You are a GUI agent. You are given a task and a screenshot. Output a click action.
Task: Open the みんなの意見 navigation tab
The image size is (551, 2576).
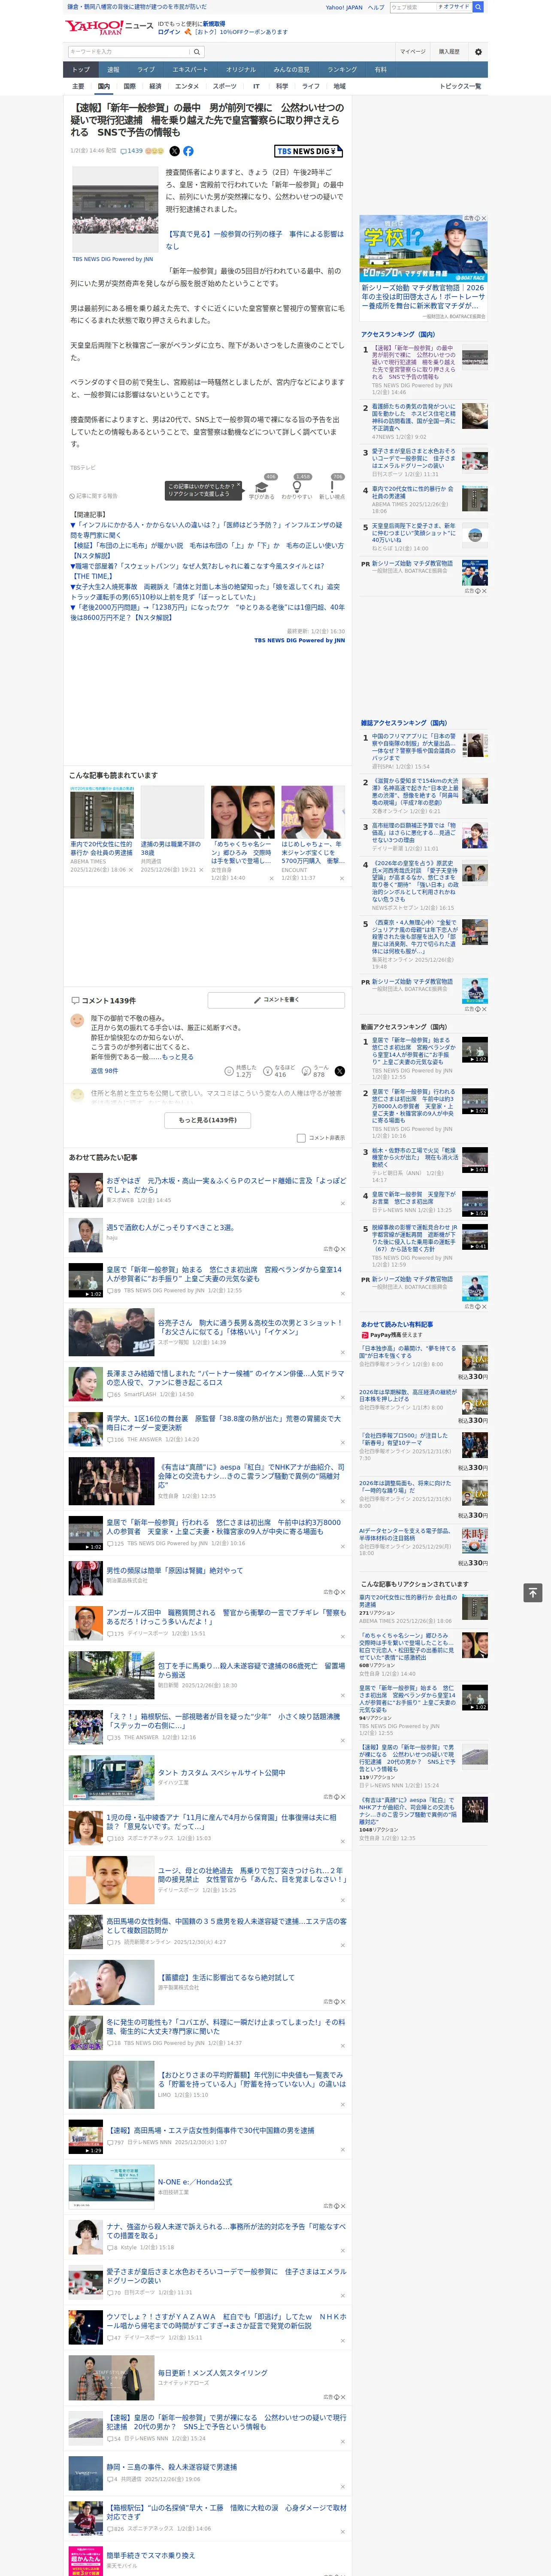(x=292, y=70)
